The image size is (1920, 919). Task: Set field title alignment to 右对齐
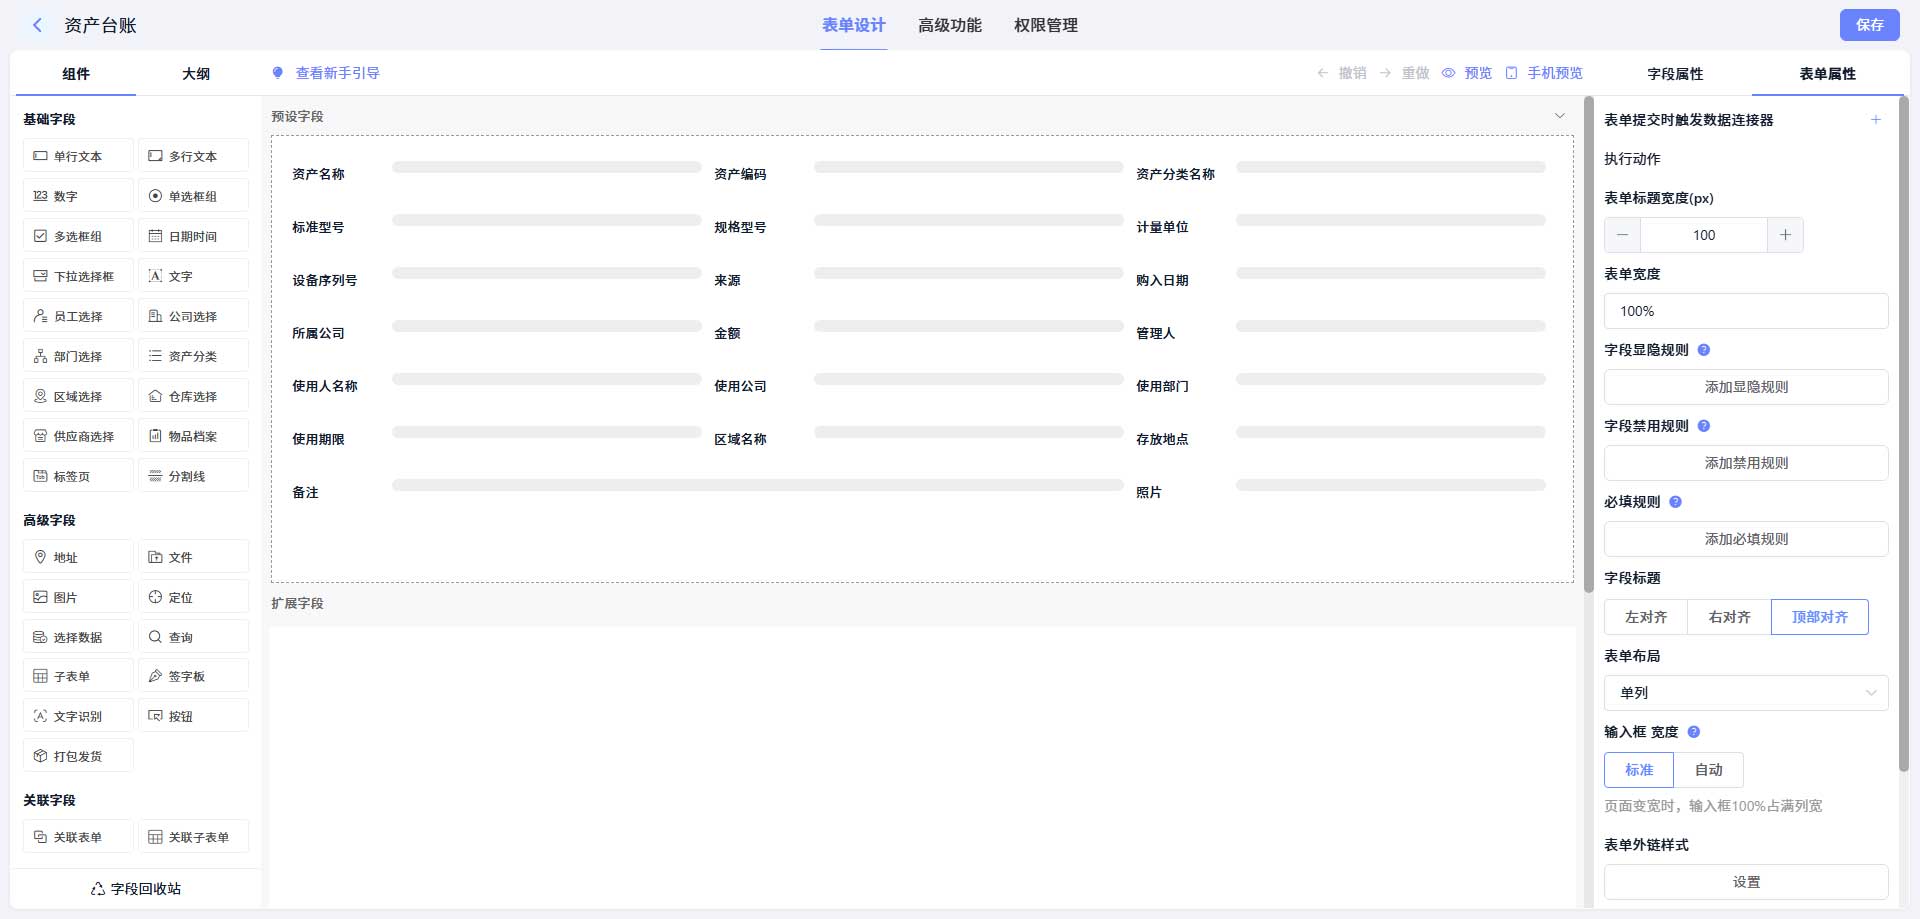coord(1729,617)
